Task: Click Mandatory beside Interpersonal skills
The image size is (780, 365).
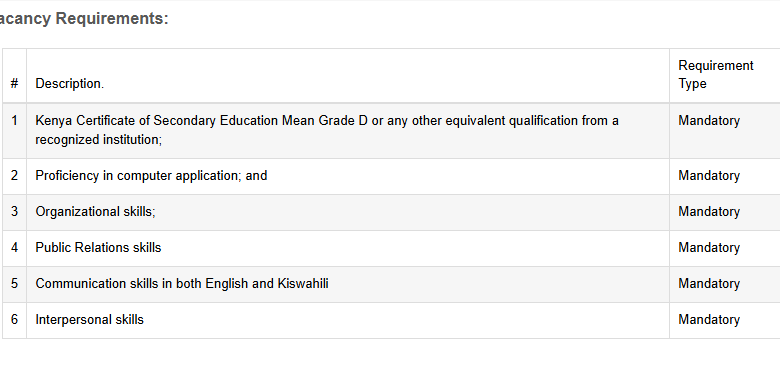Action: pyautogui.click(x=709, y=319)
